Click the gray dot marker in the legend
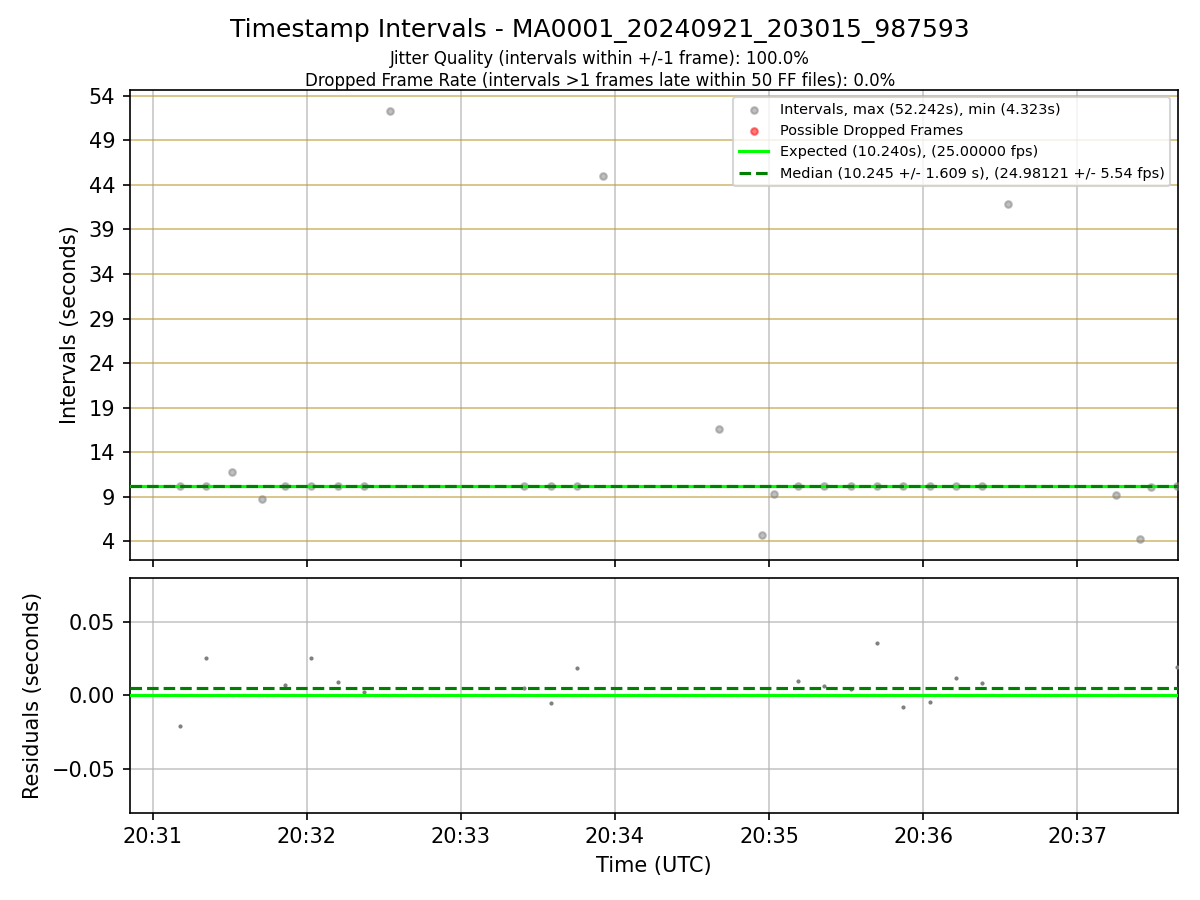This screenshot has width=1200, height=900. coord(755,110)
